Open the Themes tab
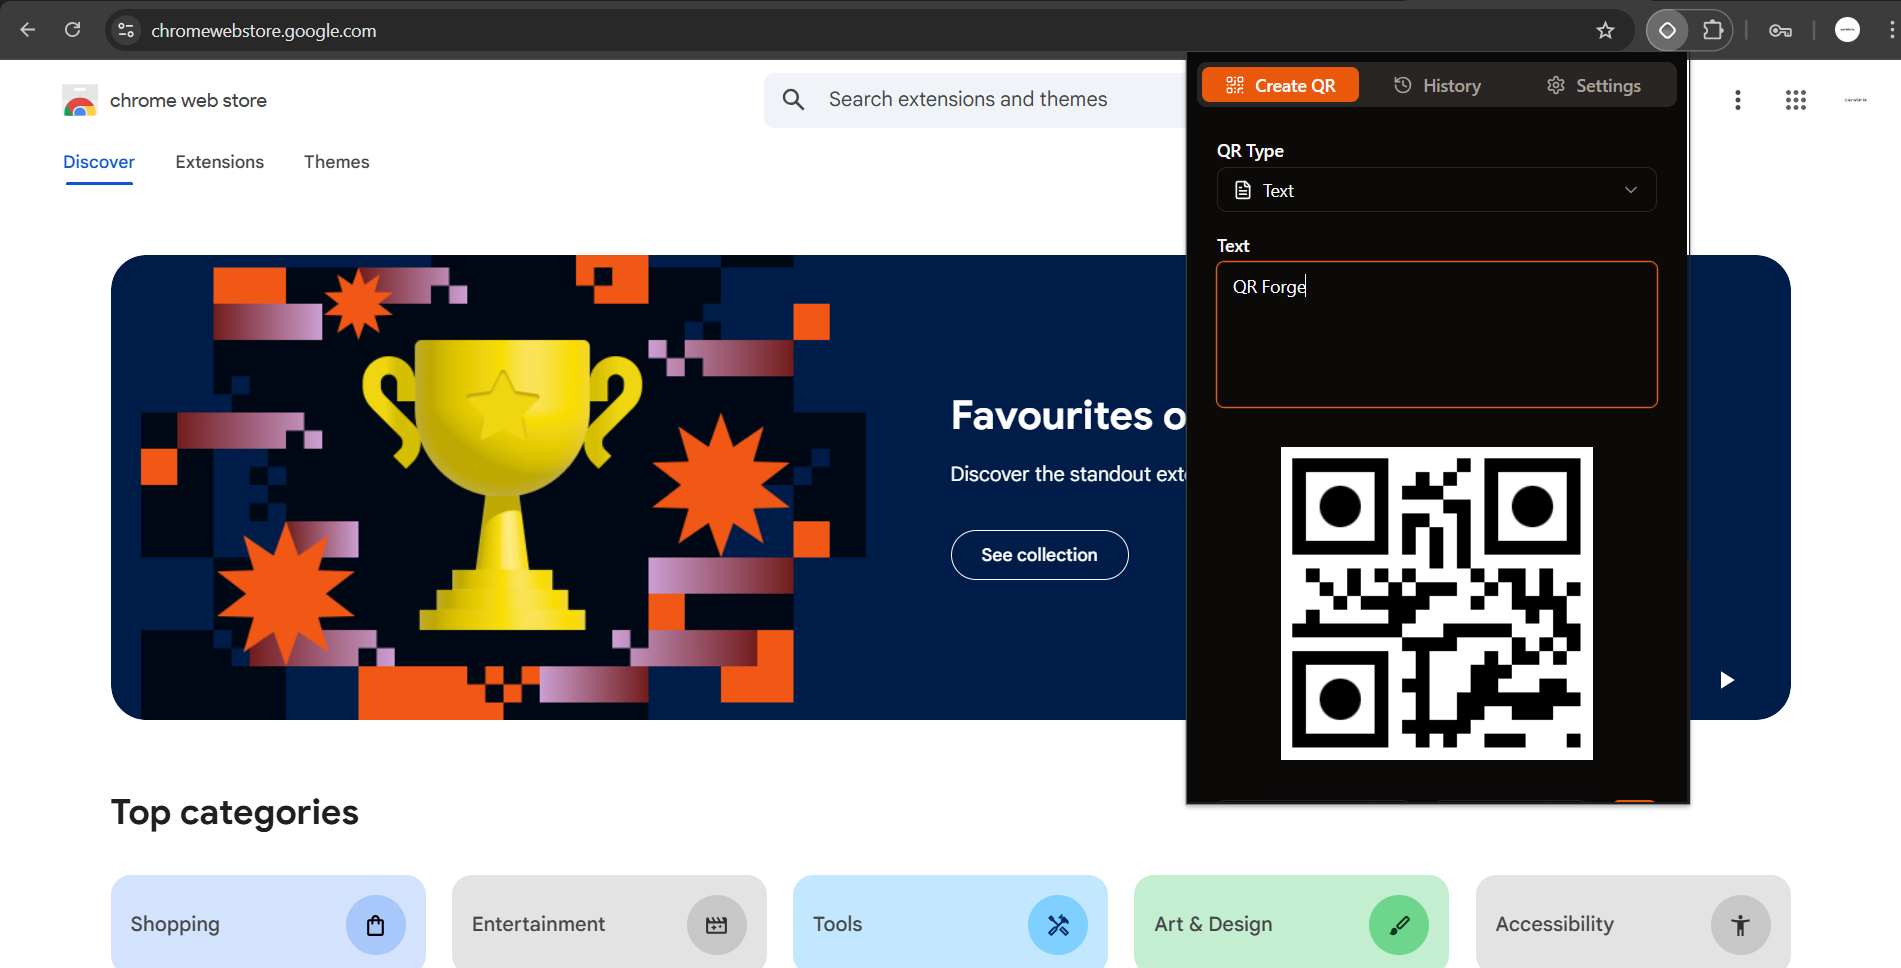Viewport: 1901px width, 968px height. click(336, 162)
